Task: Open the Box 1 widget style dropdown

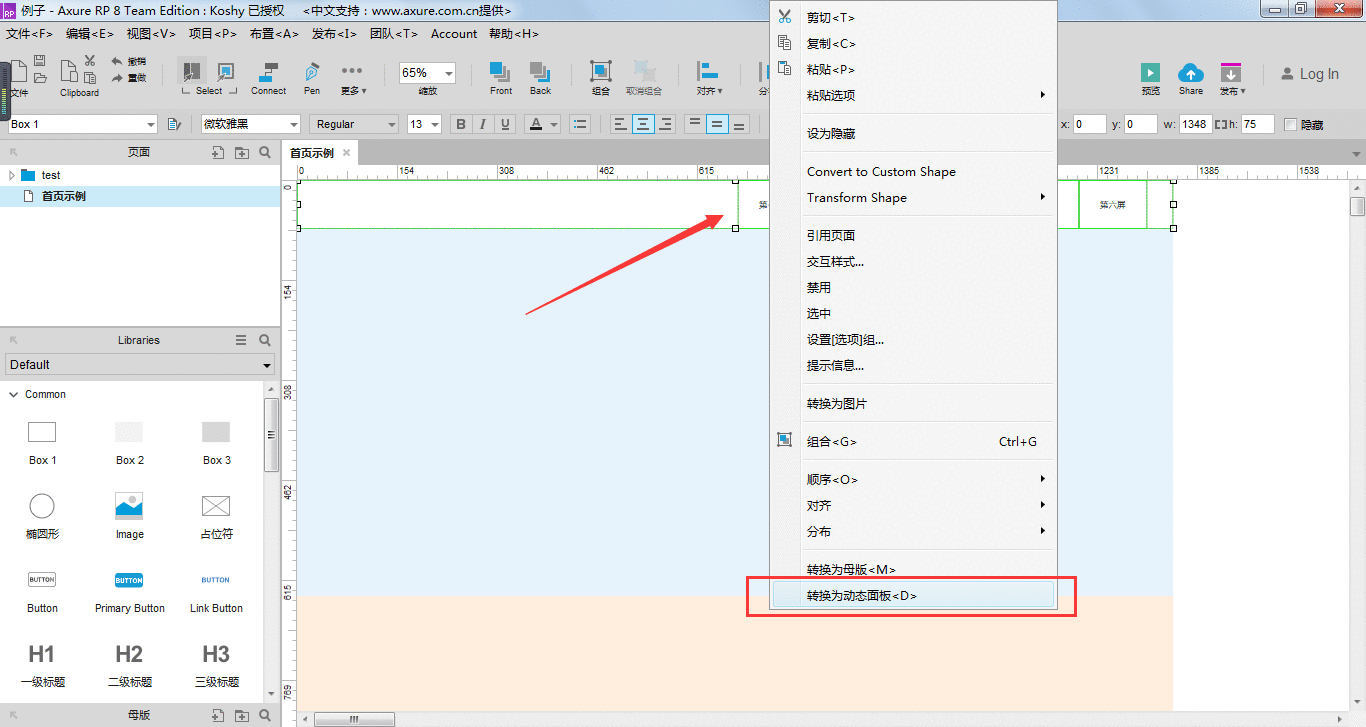Action: 151,124
